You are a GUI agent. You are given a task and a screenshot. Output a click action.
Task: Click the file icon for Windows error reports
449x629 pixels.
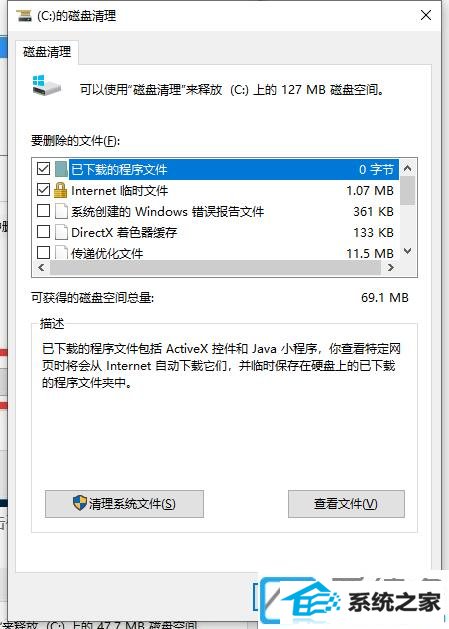click(x=61, y=211)
